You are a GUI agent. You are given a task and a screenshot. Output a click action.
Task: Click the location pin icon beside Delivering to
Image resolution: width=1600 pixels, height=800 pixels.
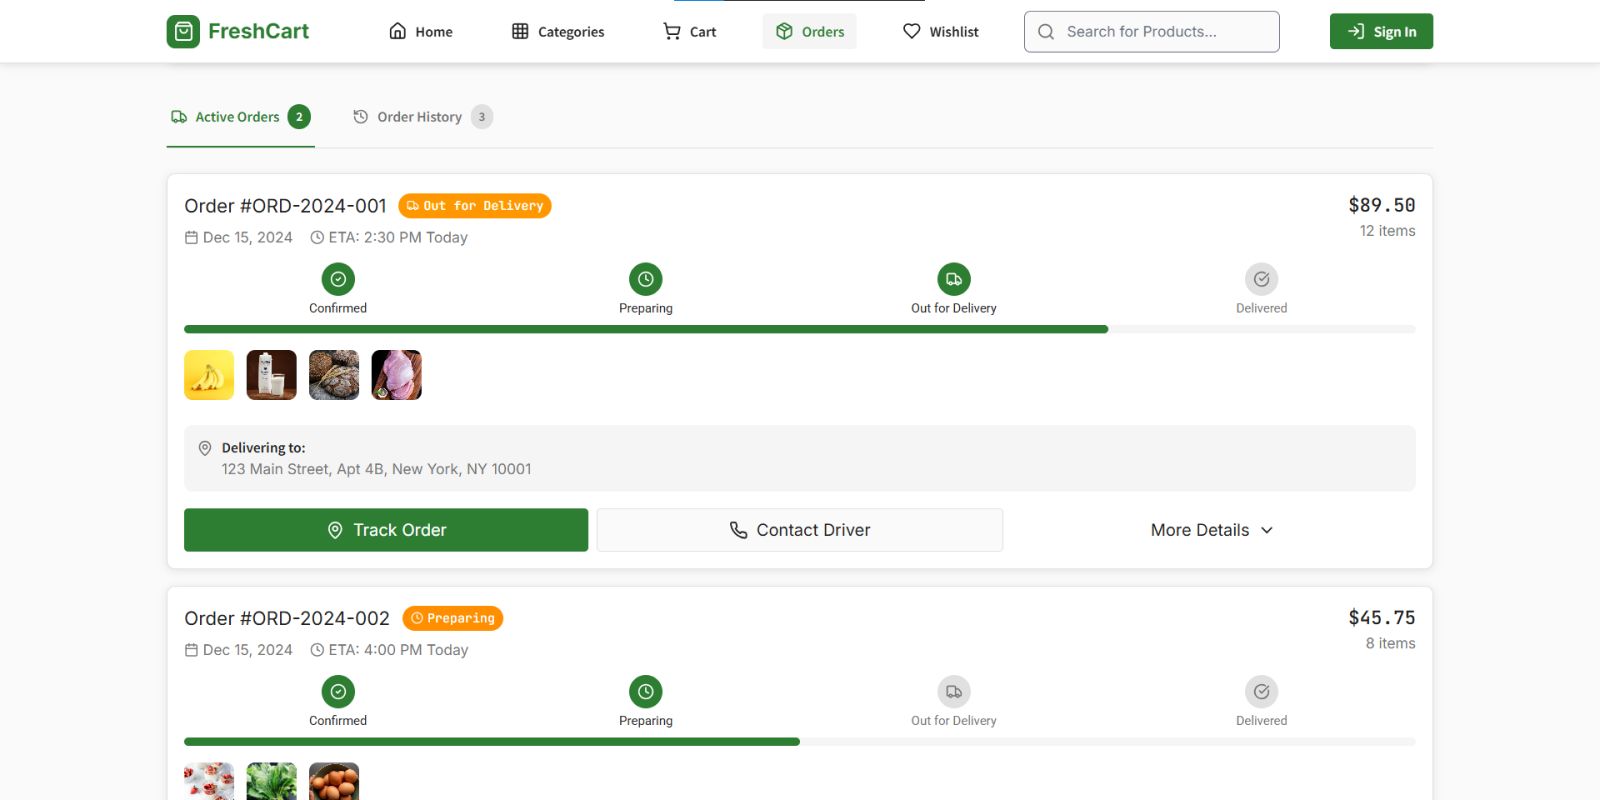click(x=205, y=448)
